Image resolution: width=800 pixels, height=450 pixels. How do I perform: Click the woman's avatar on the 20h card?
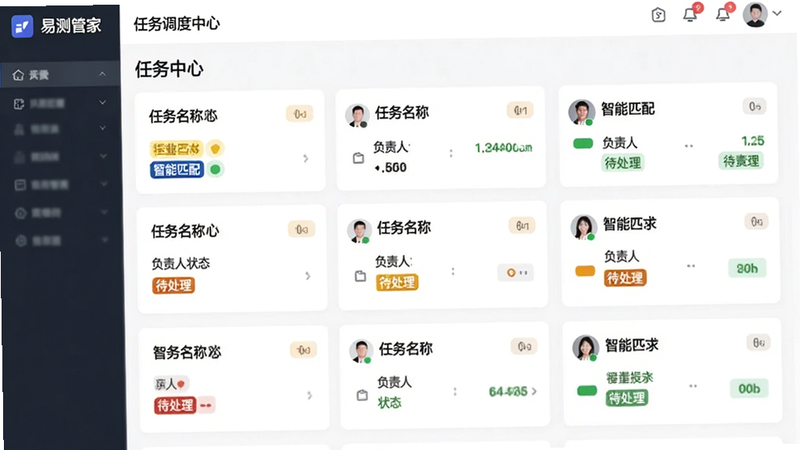pyautogui.click(x=583, y=227)
